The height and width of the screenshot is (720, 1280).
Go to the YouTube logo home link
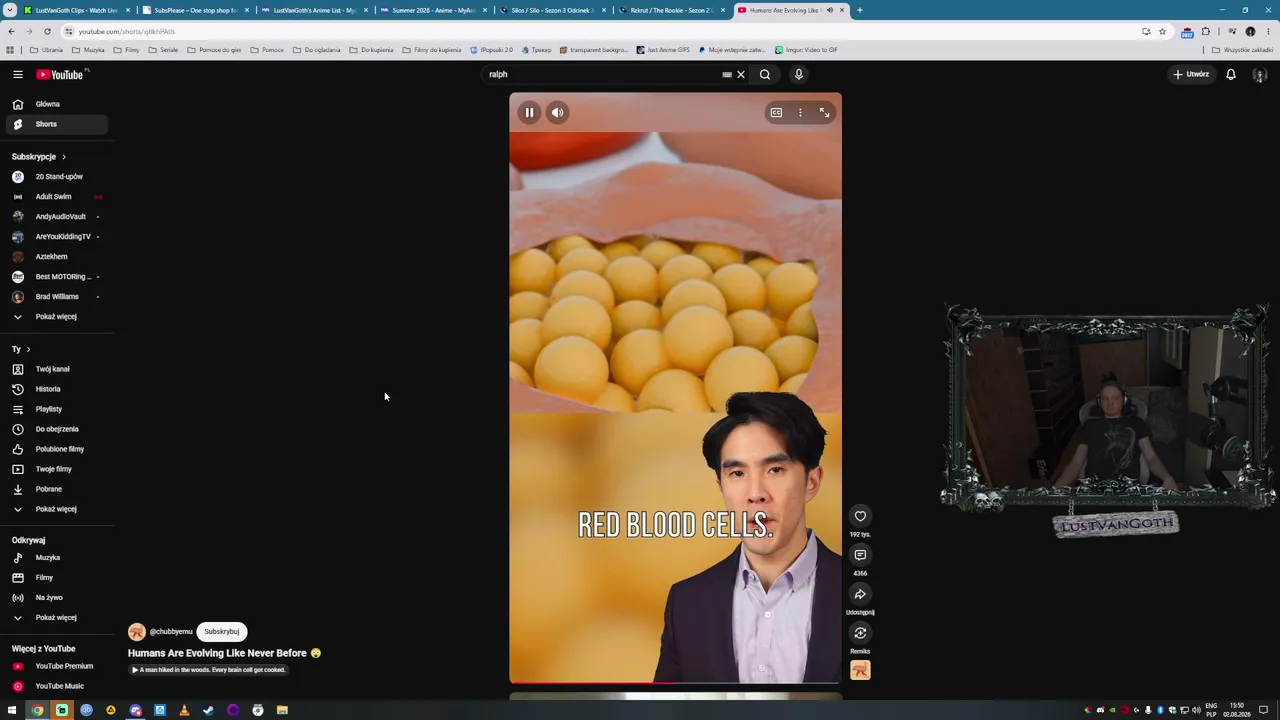coord(62,74)
